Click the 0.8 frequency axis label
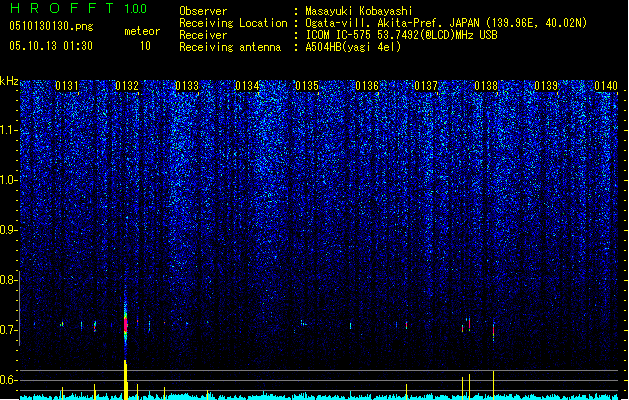Screen dimensions: 629x400 point(8,280)
